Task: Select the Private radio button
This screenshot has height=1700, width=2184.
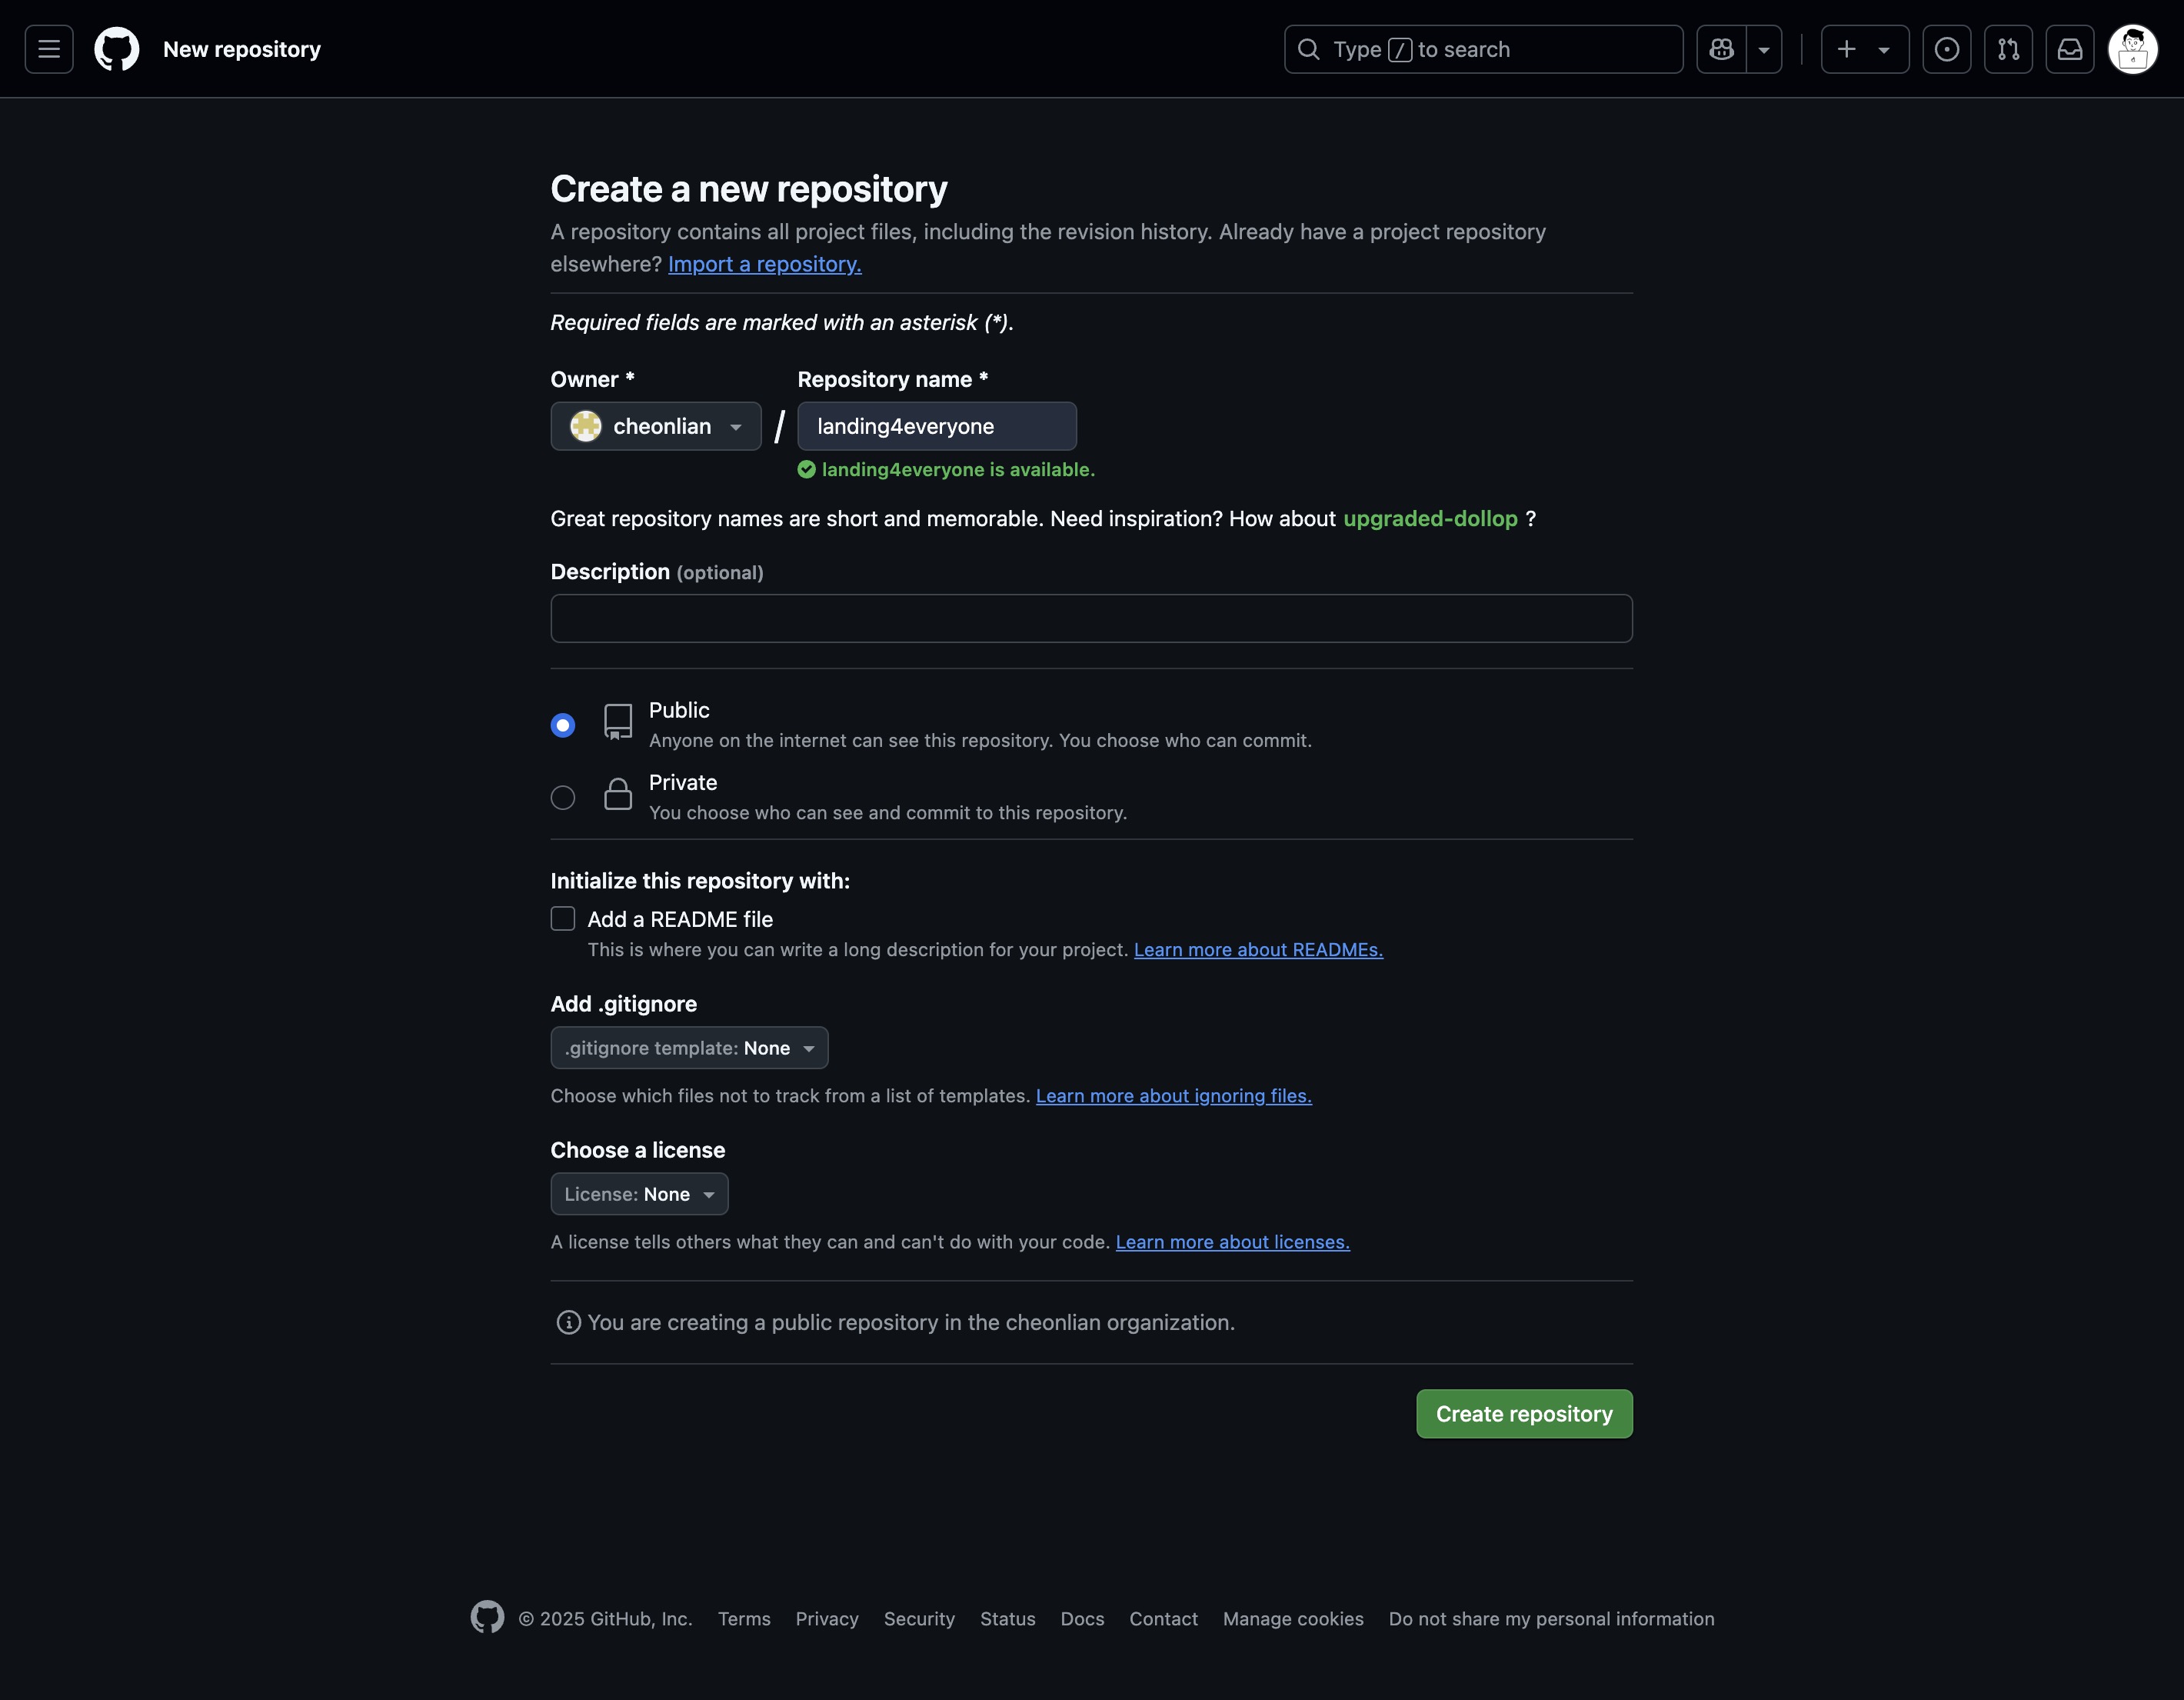Action: pos(563,797)
